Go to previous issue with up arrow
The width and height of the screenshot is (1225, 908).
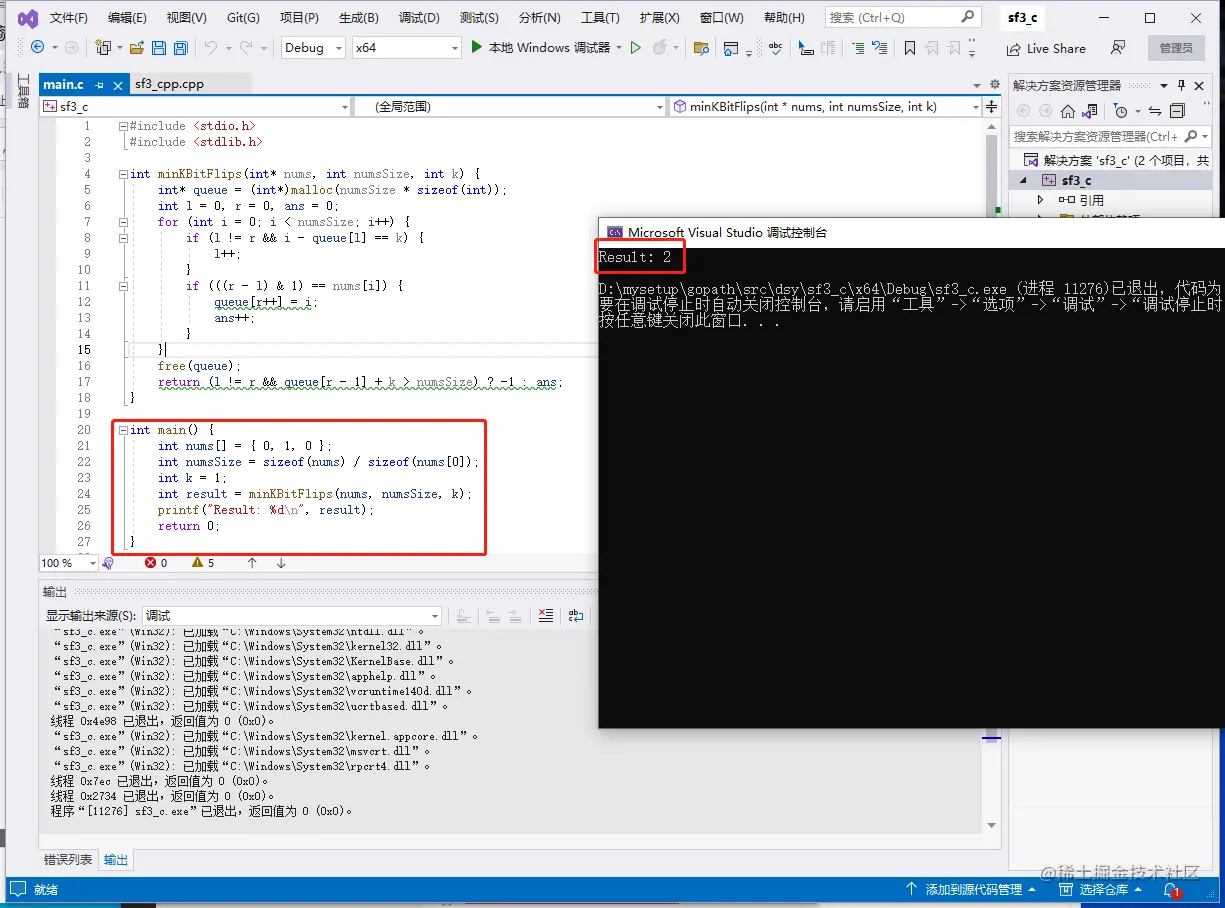click(x=252, y=563)
